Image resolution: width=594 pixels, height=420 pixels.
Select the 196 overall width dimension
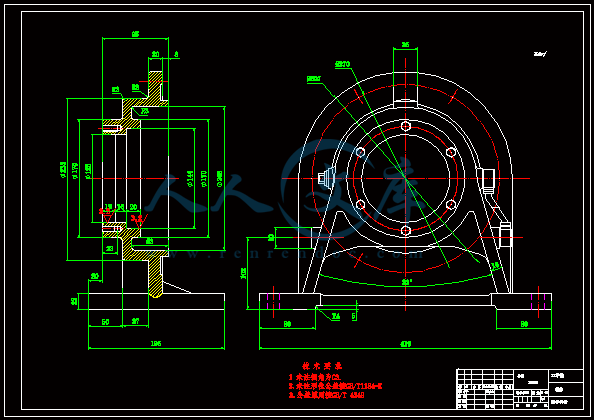click(156, 343)
